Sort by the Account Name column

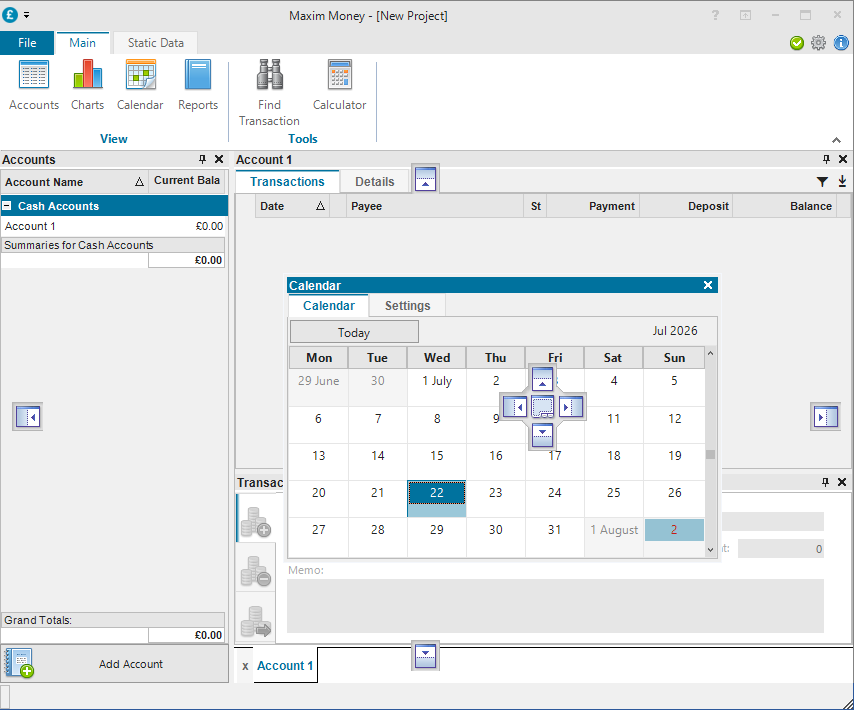pyautogui.click(x=75, y=182)
